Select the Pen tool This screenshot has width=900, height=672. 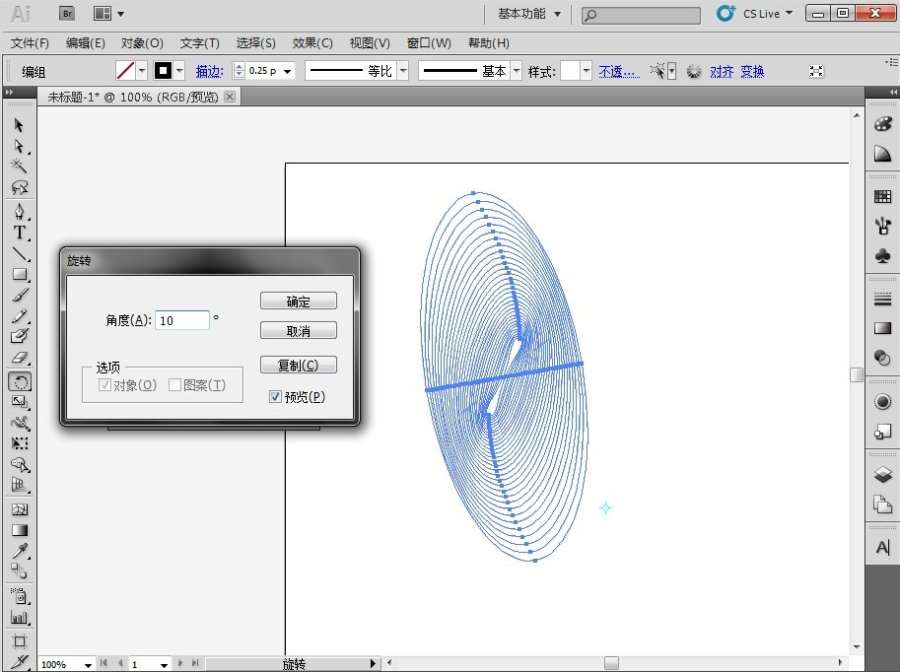[x=19, y=211]
